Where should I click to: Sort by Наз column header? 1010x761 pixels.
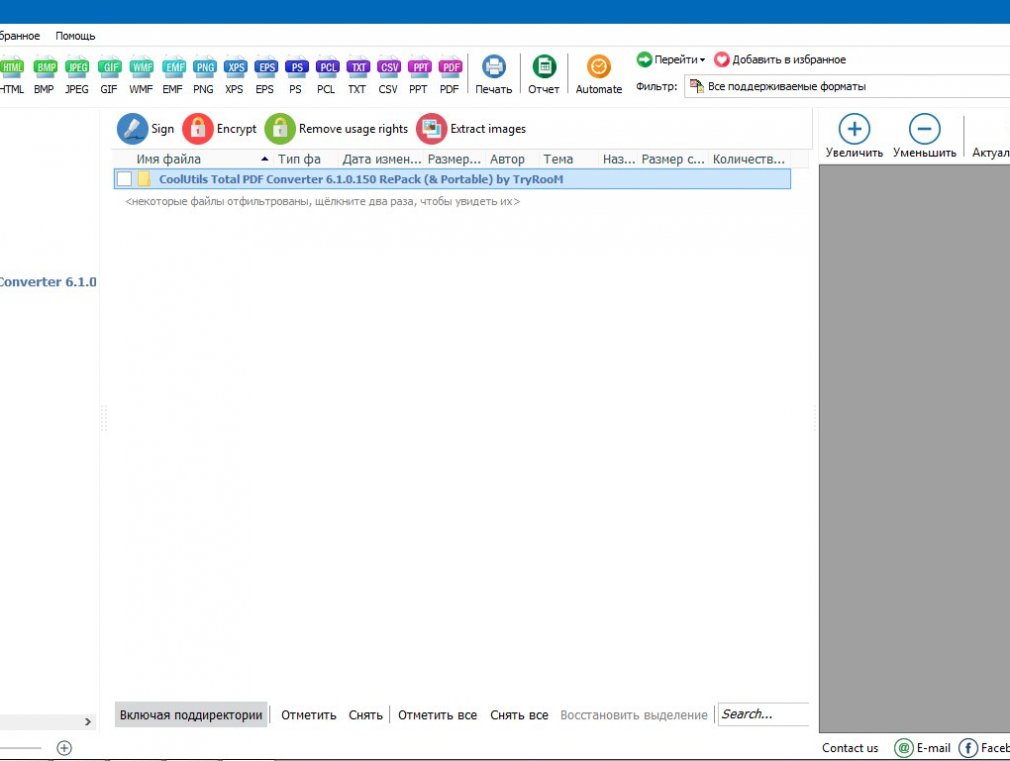(618, 159)
